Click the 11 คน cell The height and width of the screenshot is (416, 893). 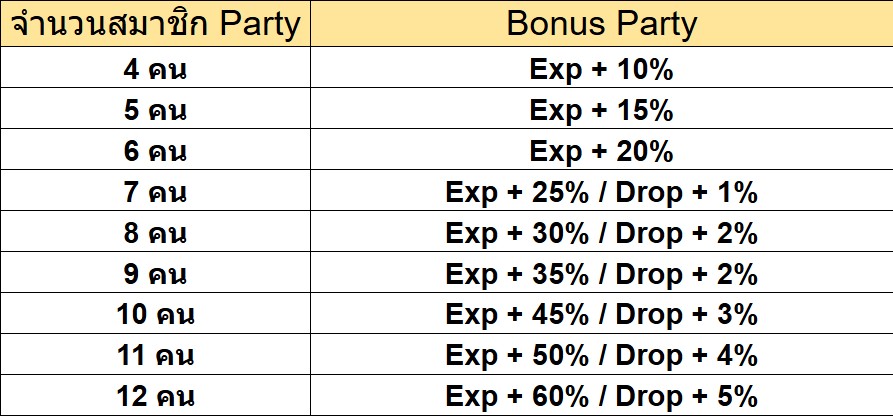click(155, 354)
